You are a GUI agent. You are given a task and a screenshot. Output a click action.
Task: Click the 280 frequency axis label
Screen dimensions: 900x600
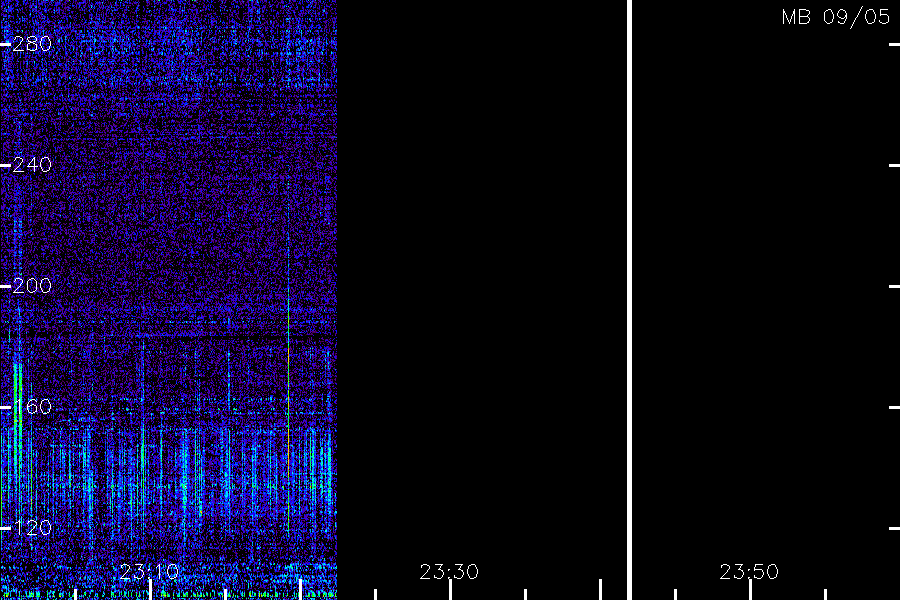(32, 44)
